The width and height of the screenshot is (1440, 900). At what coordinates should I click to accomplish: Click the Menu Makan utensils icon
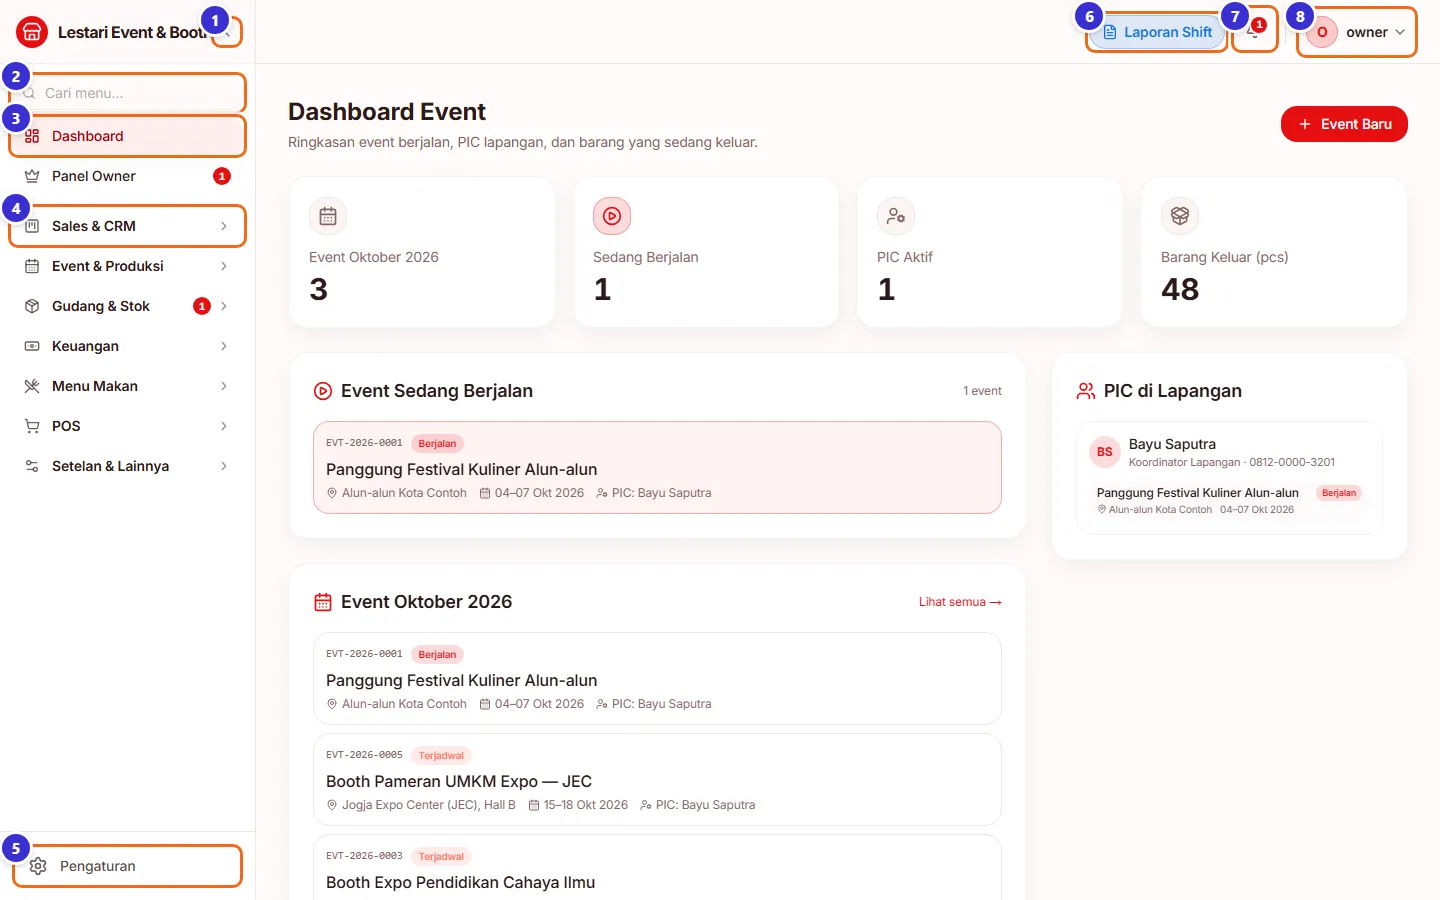click(32, 386)
